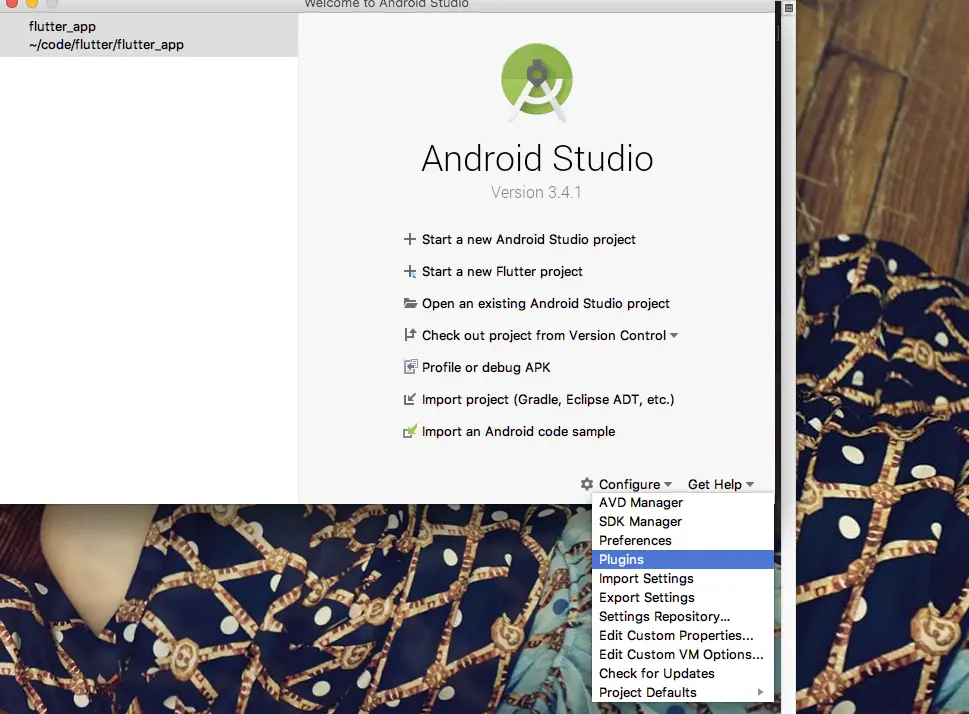Open Settings Repository... menu entry

coord(682,616)
